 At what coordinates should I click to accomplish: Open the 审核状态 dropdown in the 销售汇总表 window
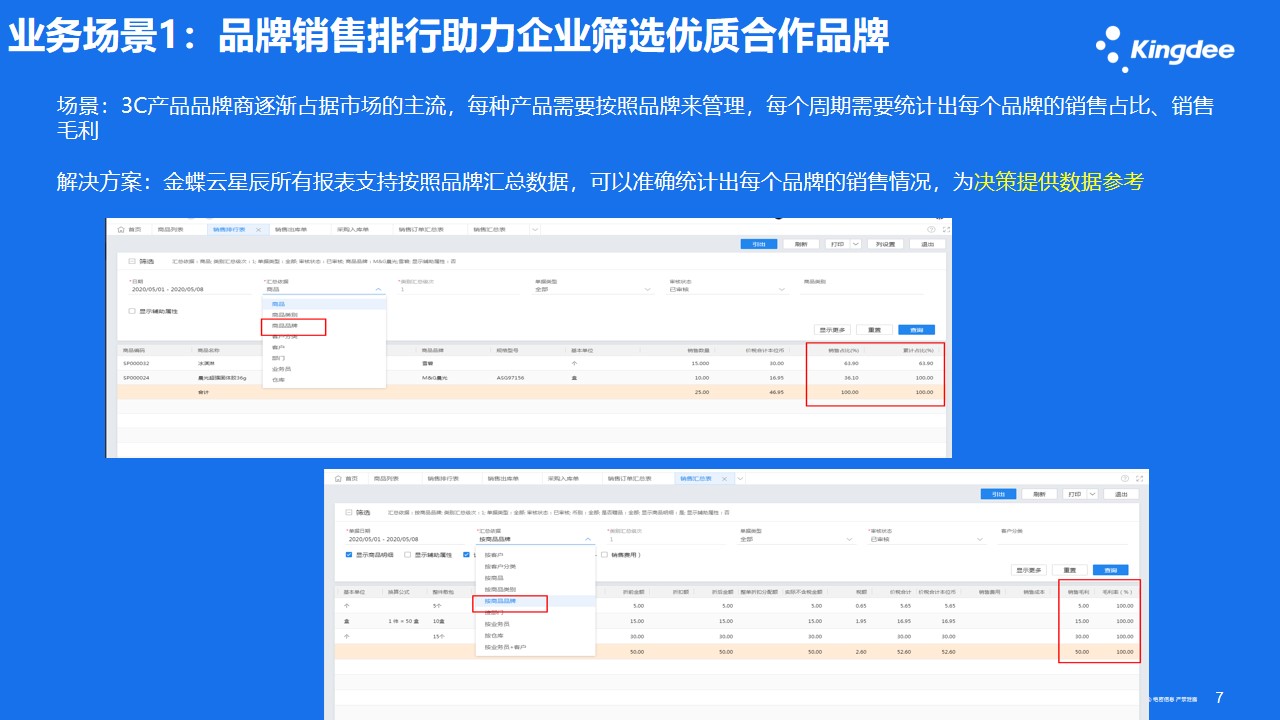click(927, 539)
